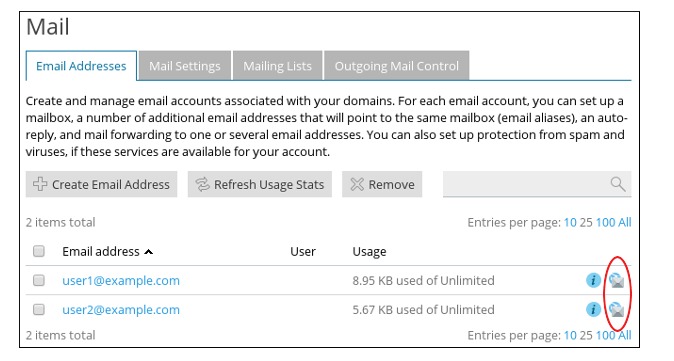Image resolution: width=674 pixels, height=361 pixels.
Task: Check the box for user2@example.com
Action: (39, 309)
